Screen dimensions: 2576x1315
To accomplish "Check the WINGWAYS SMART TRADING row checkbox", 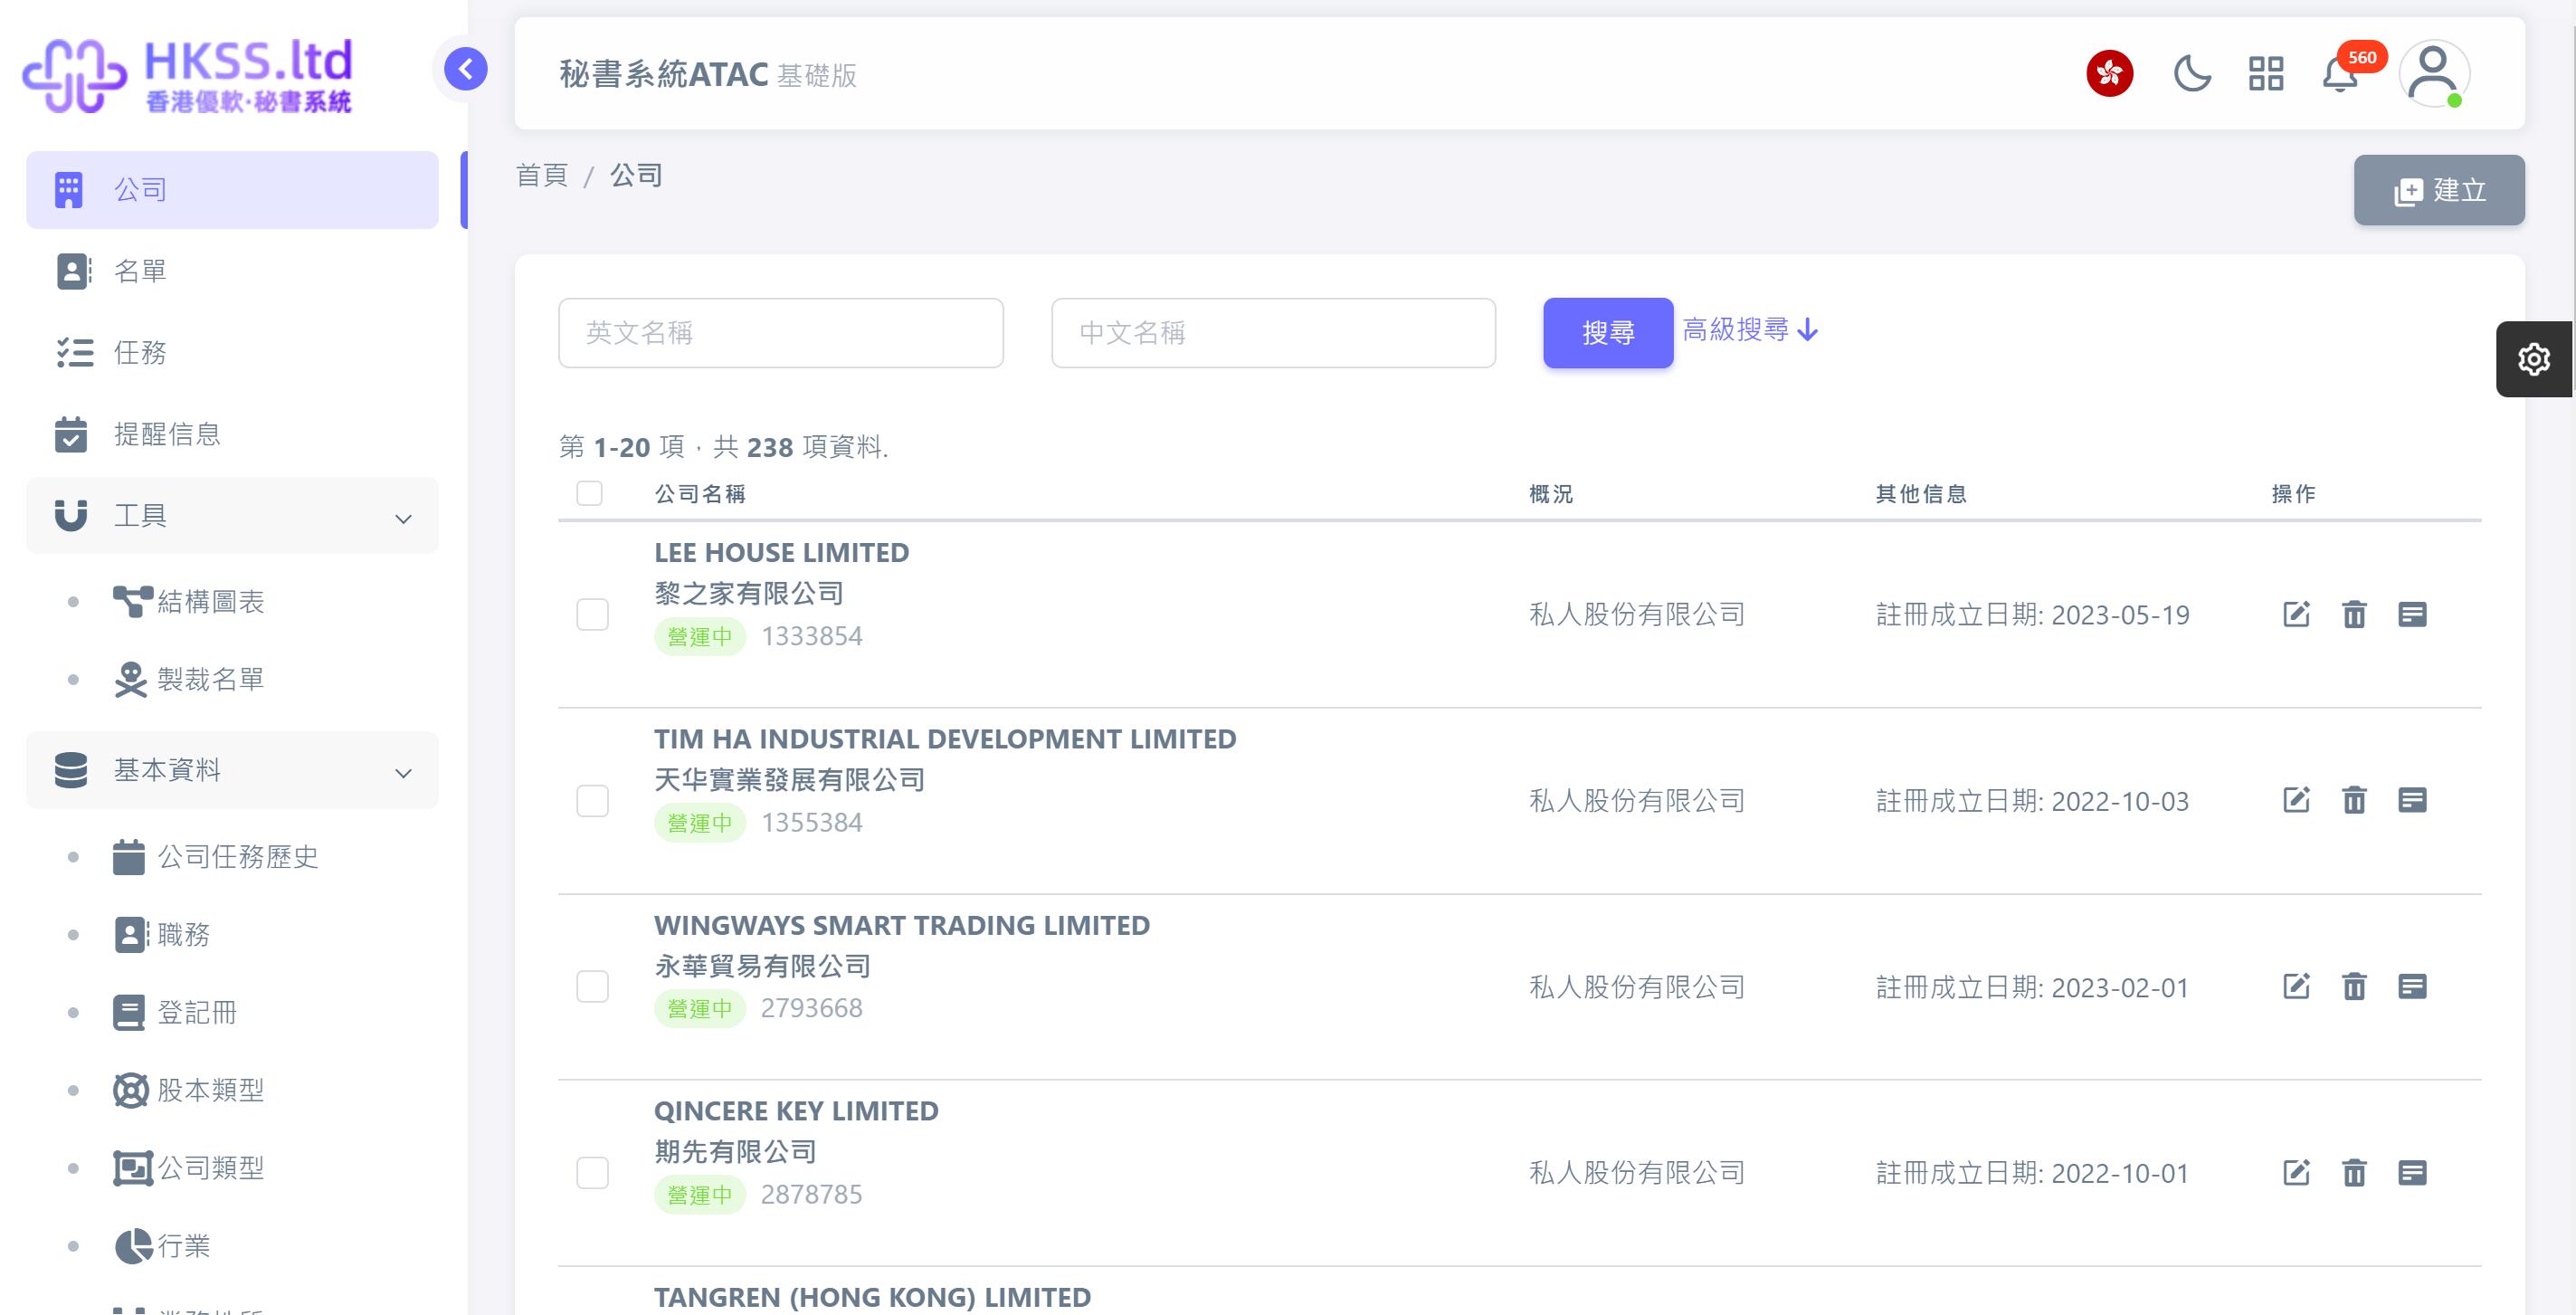I will pyautogui.click(x=593, y=987).
